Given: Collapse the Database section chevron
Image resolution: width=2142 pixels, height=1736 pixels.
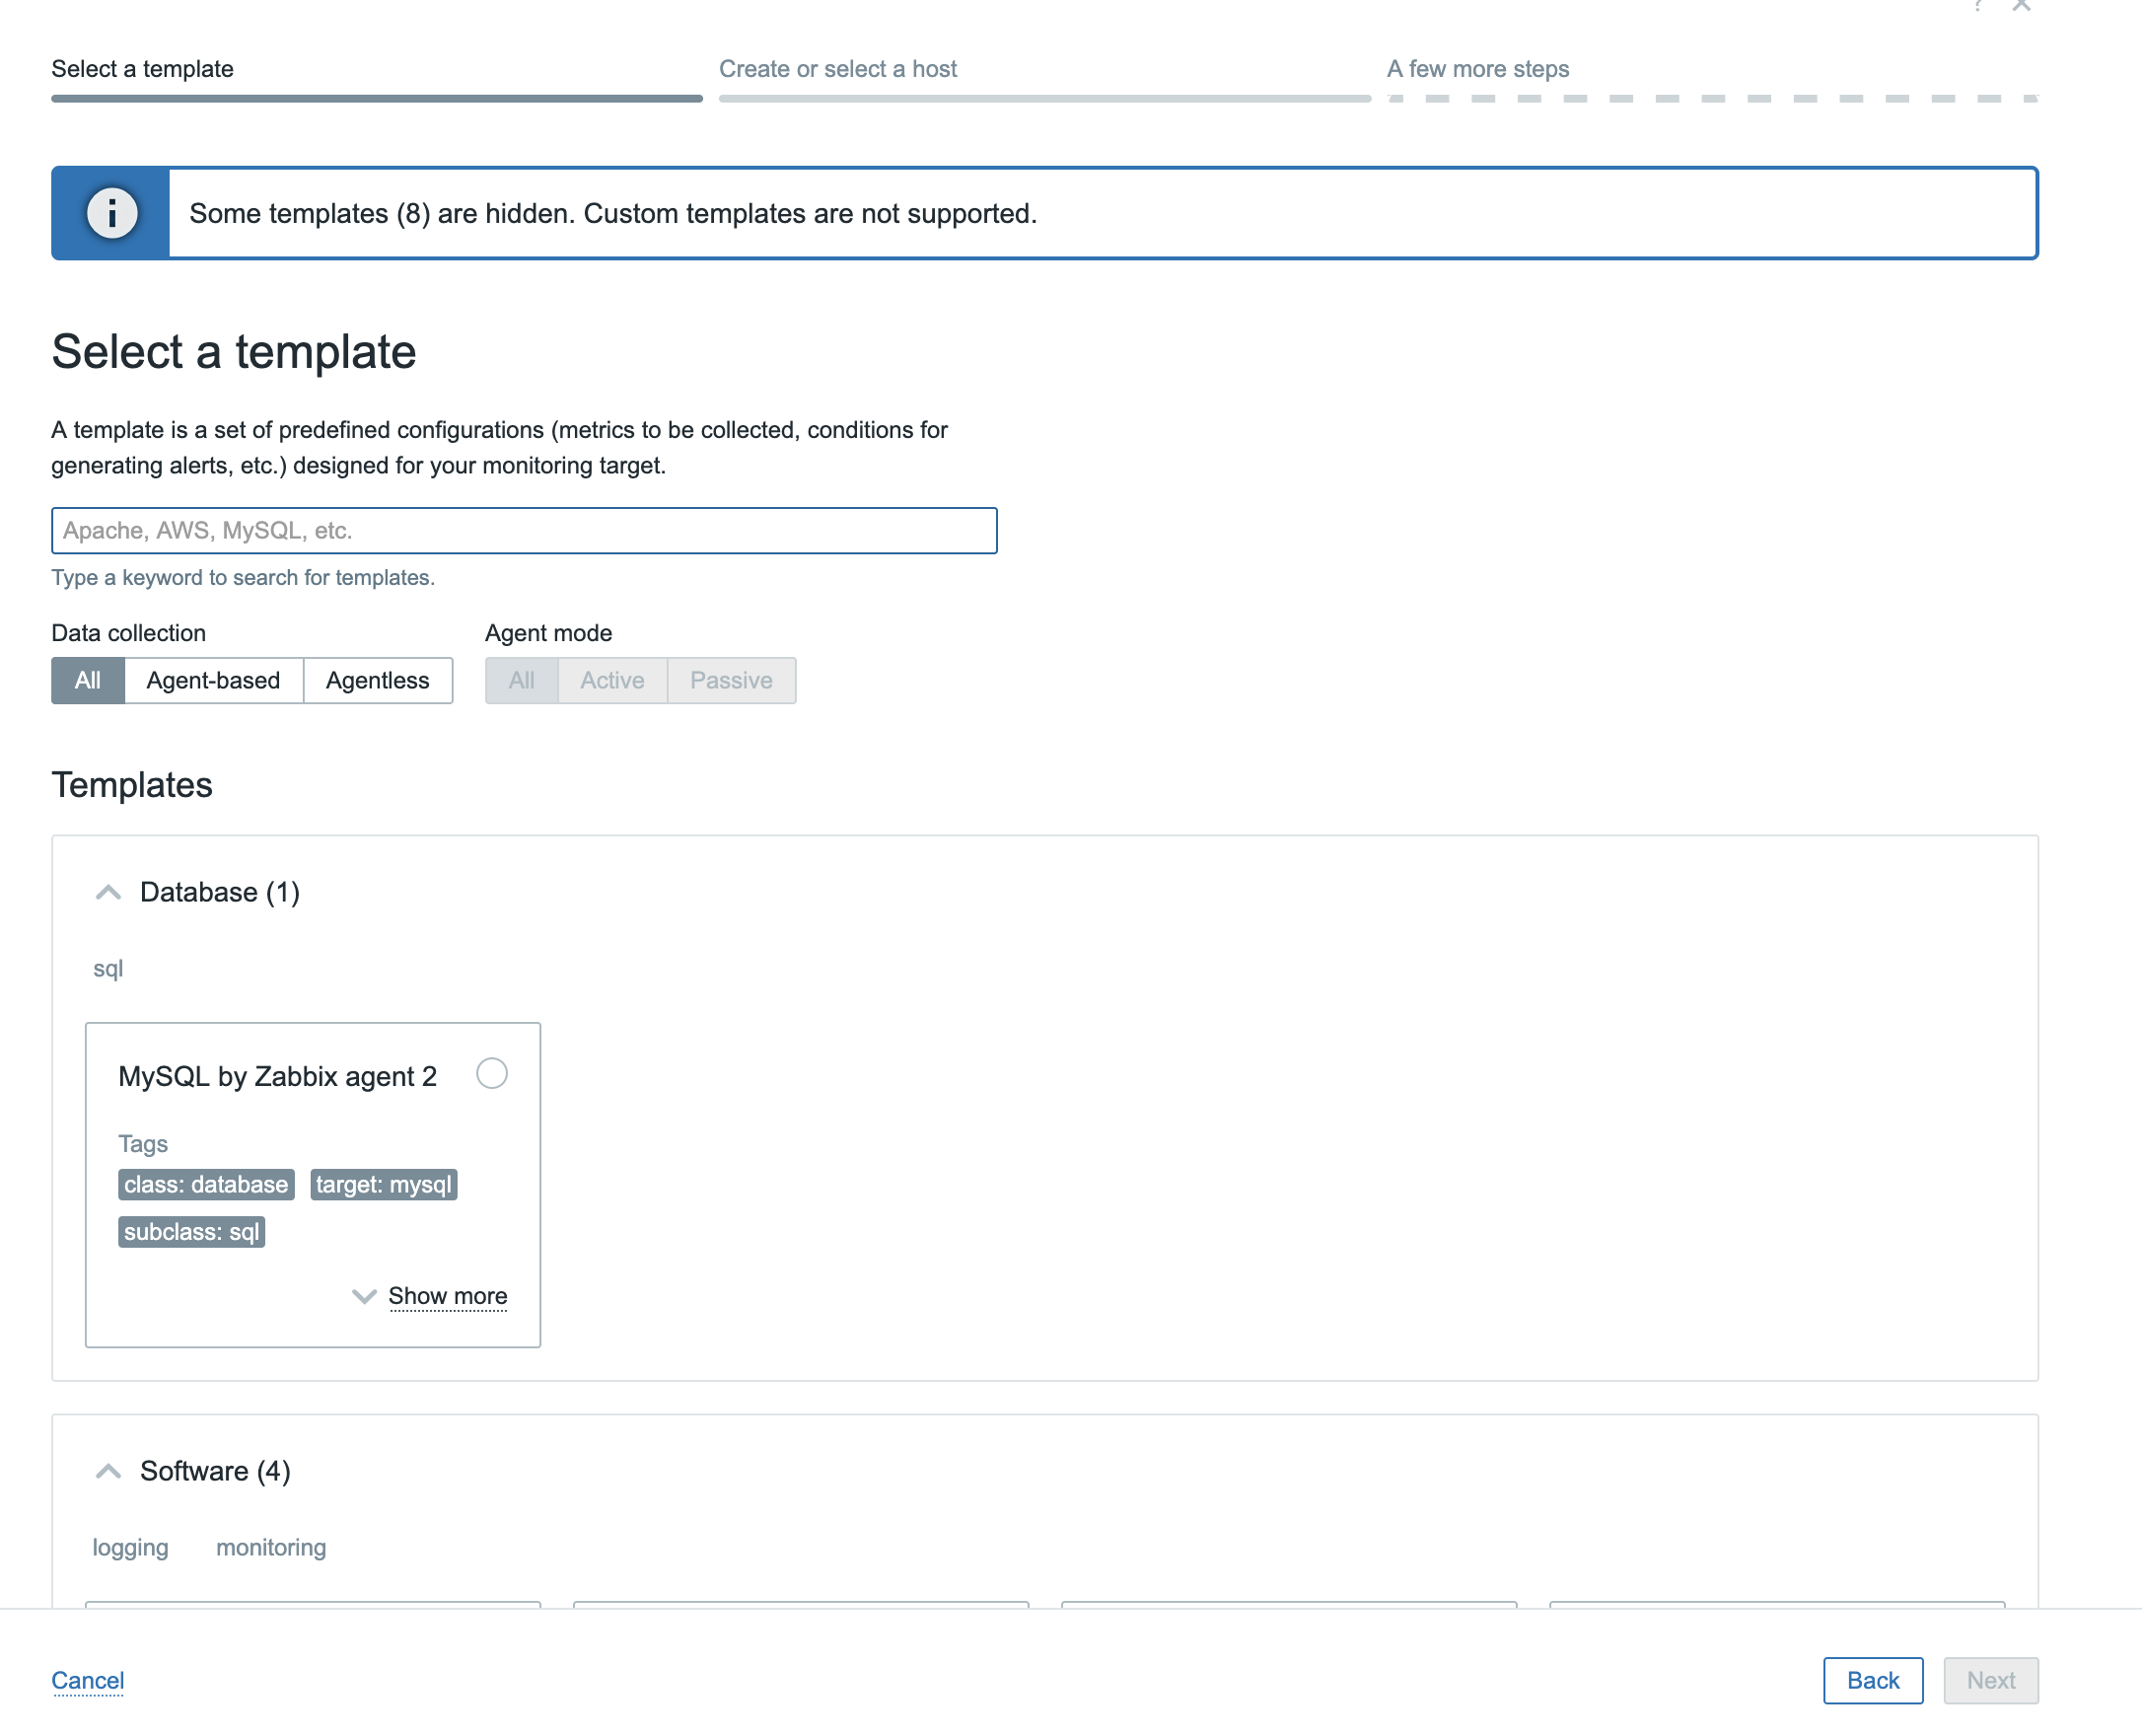Looking at the screenshot, I should (x=108, y=892).
